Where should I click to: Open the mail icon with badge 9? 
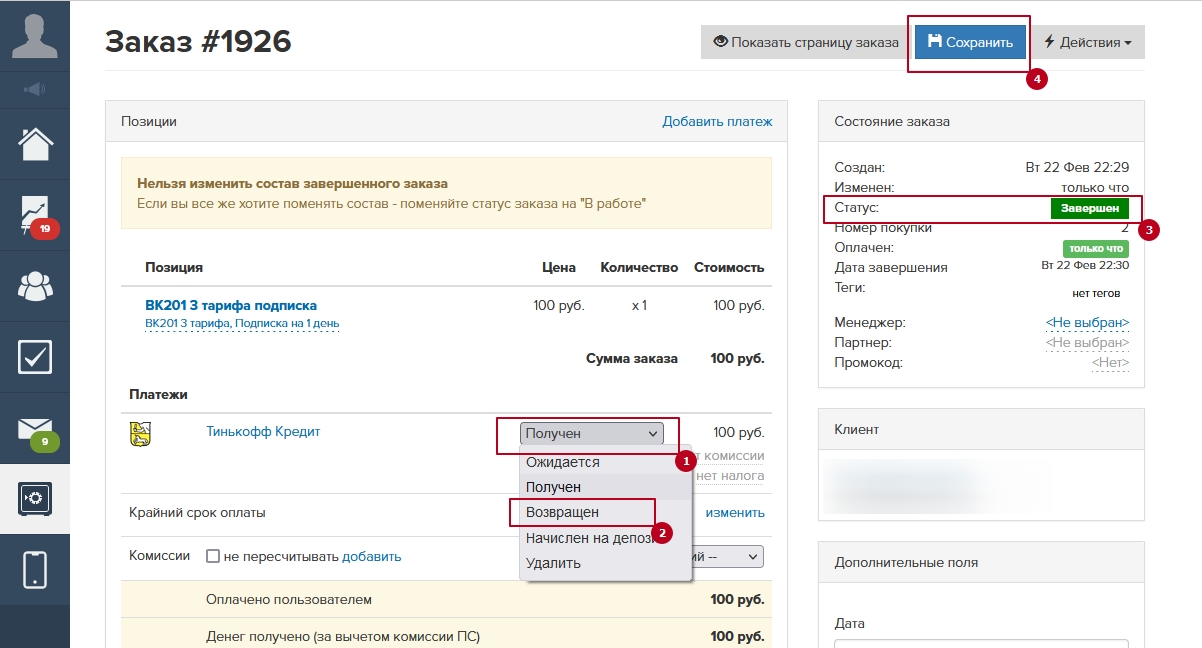click(34, 428)
